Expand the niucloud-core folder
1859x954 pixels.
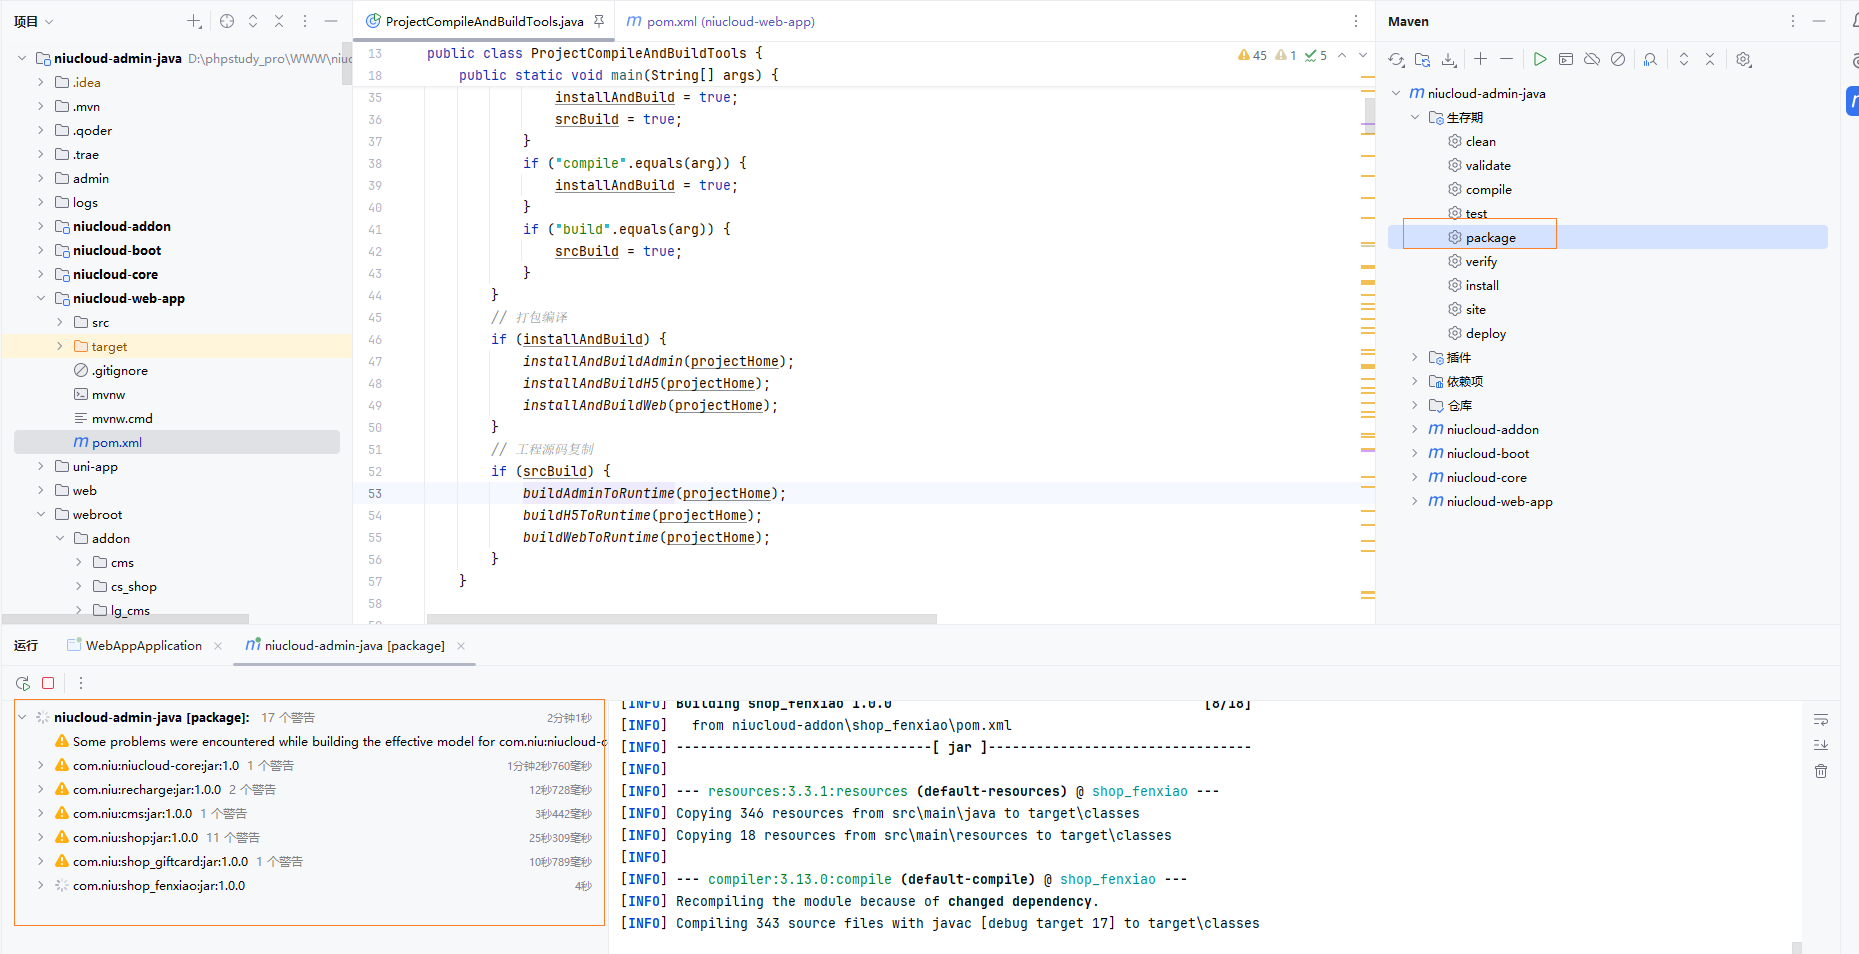point(41,274)
